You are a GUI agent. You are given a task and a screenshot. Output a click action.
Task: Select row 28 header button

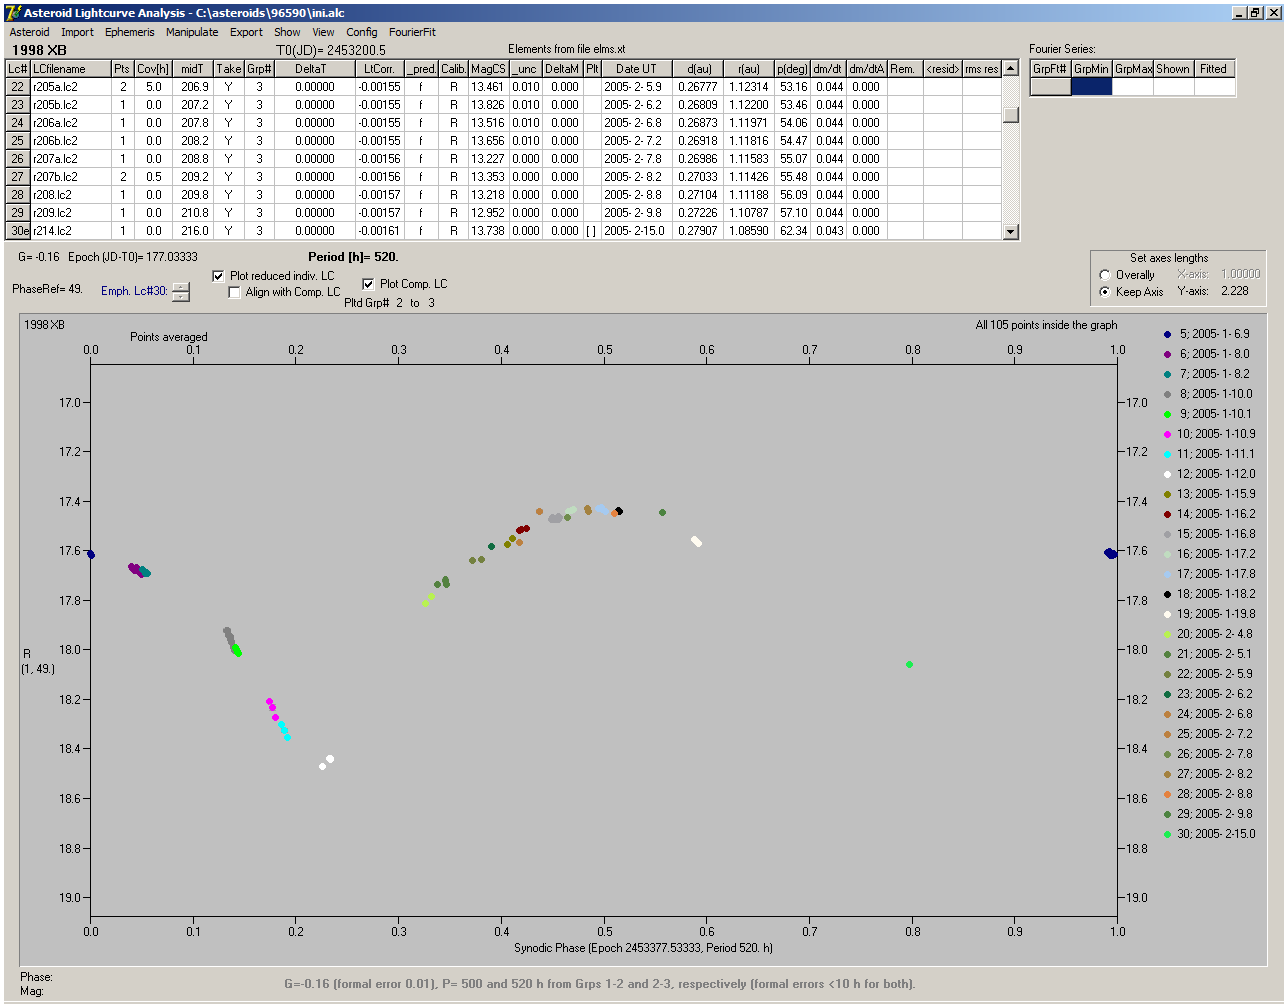pyautogui.click(x=18, y=195)
